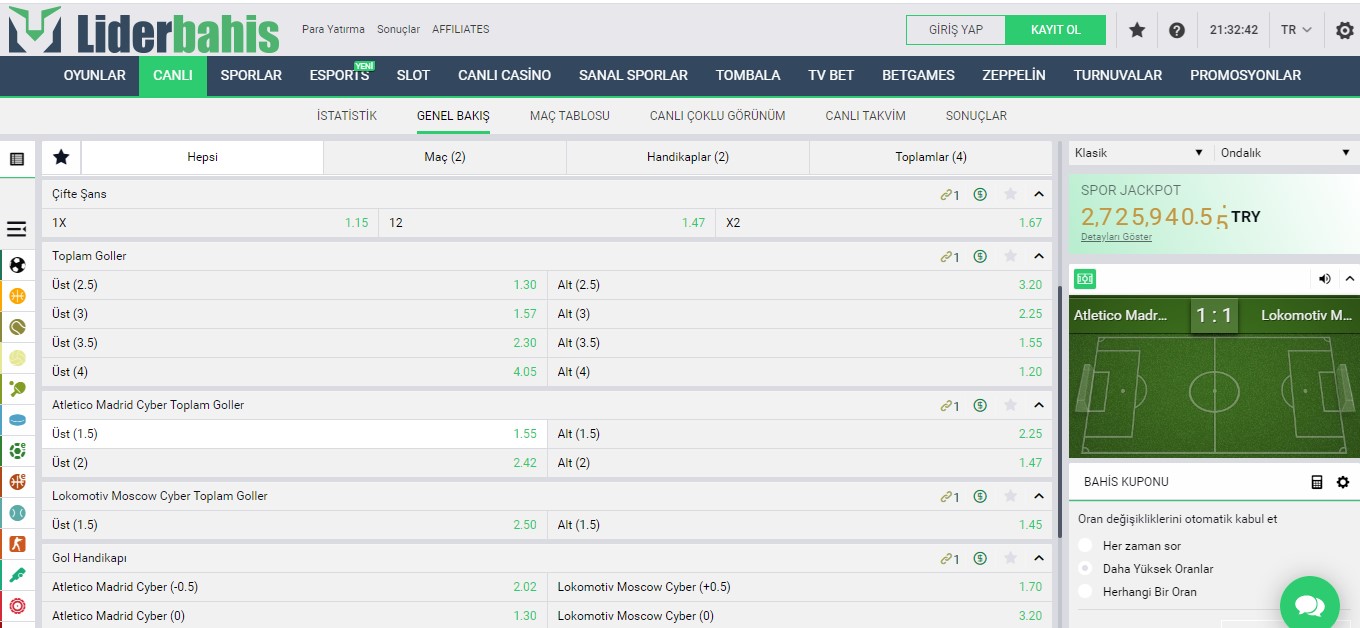Screen dimensions: 1360x628
Task: Favorite the Toplam Goller market
Action: click(x=1010, y=257)
